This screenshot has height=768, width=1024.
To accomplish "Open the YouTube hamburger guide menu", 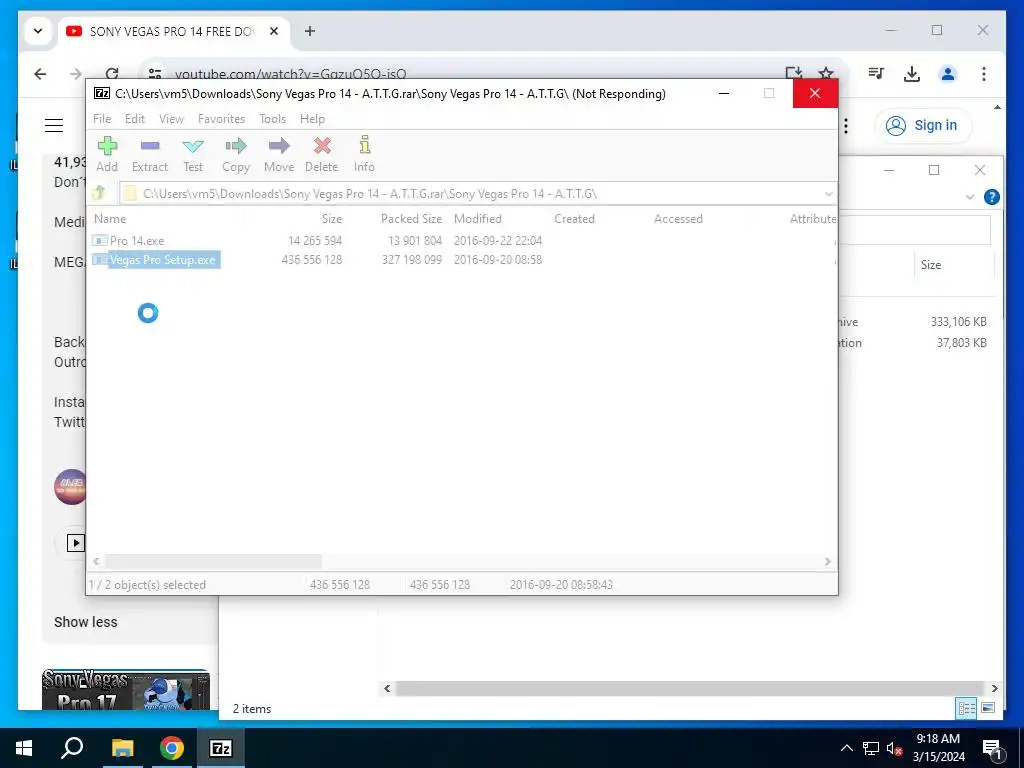I will (54, 125).
